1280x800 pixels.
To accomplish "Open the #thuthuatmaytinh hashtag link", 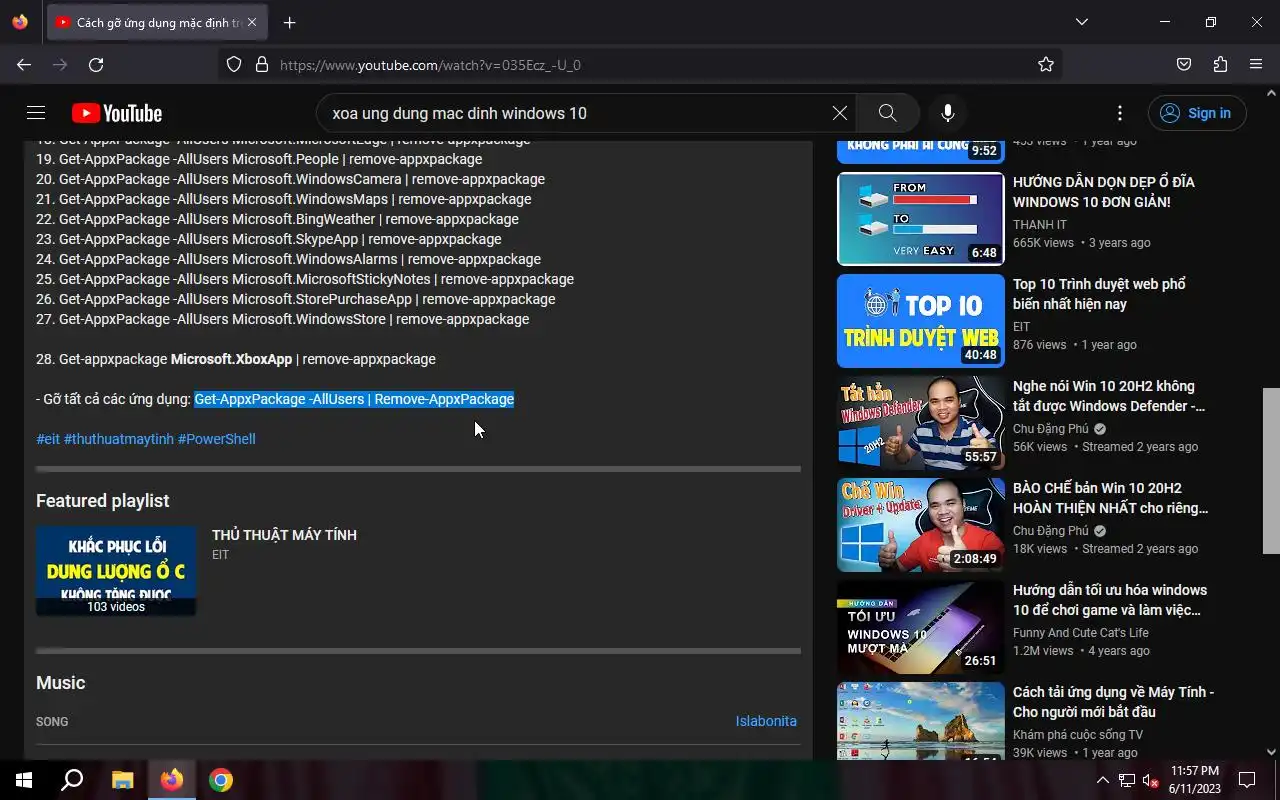I will tap(119, 439).
